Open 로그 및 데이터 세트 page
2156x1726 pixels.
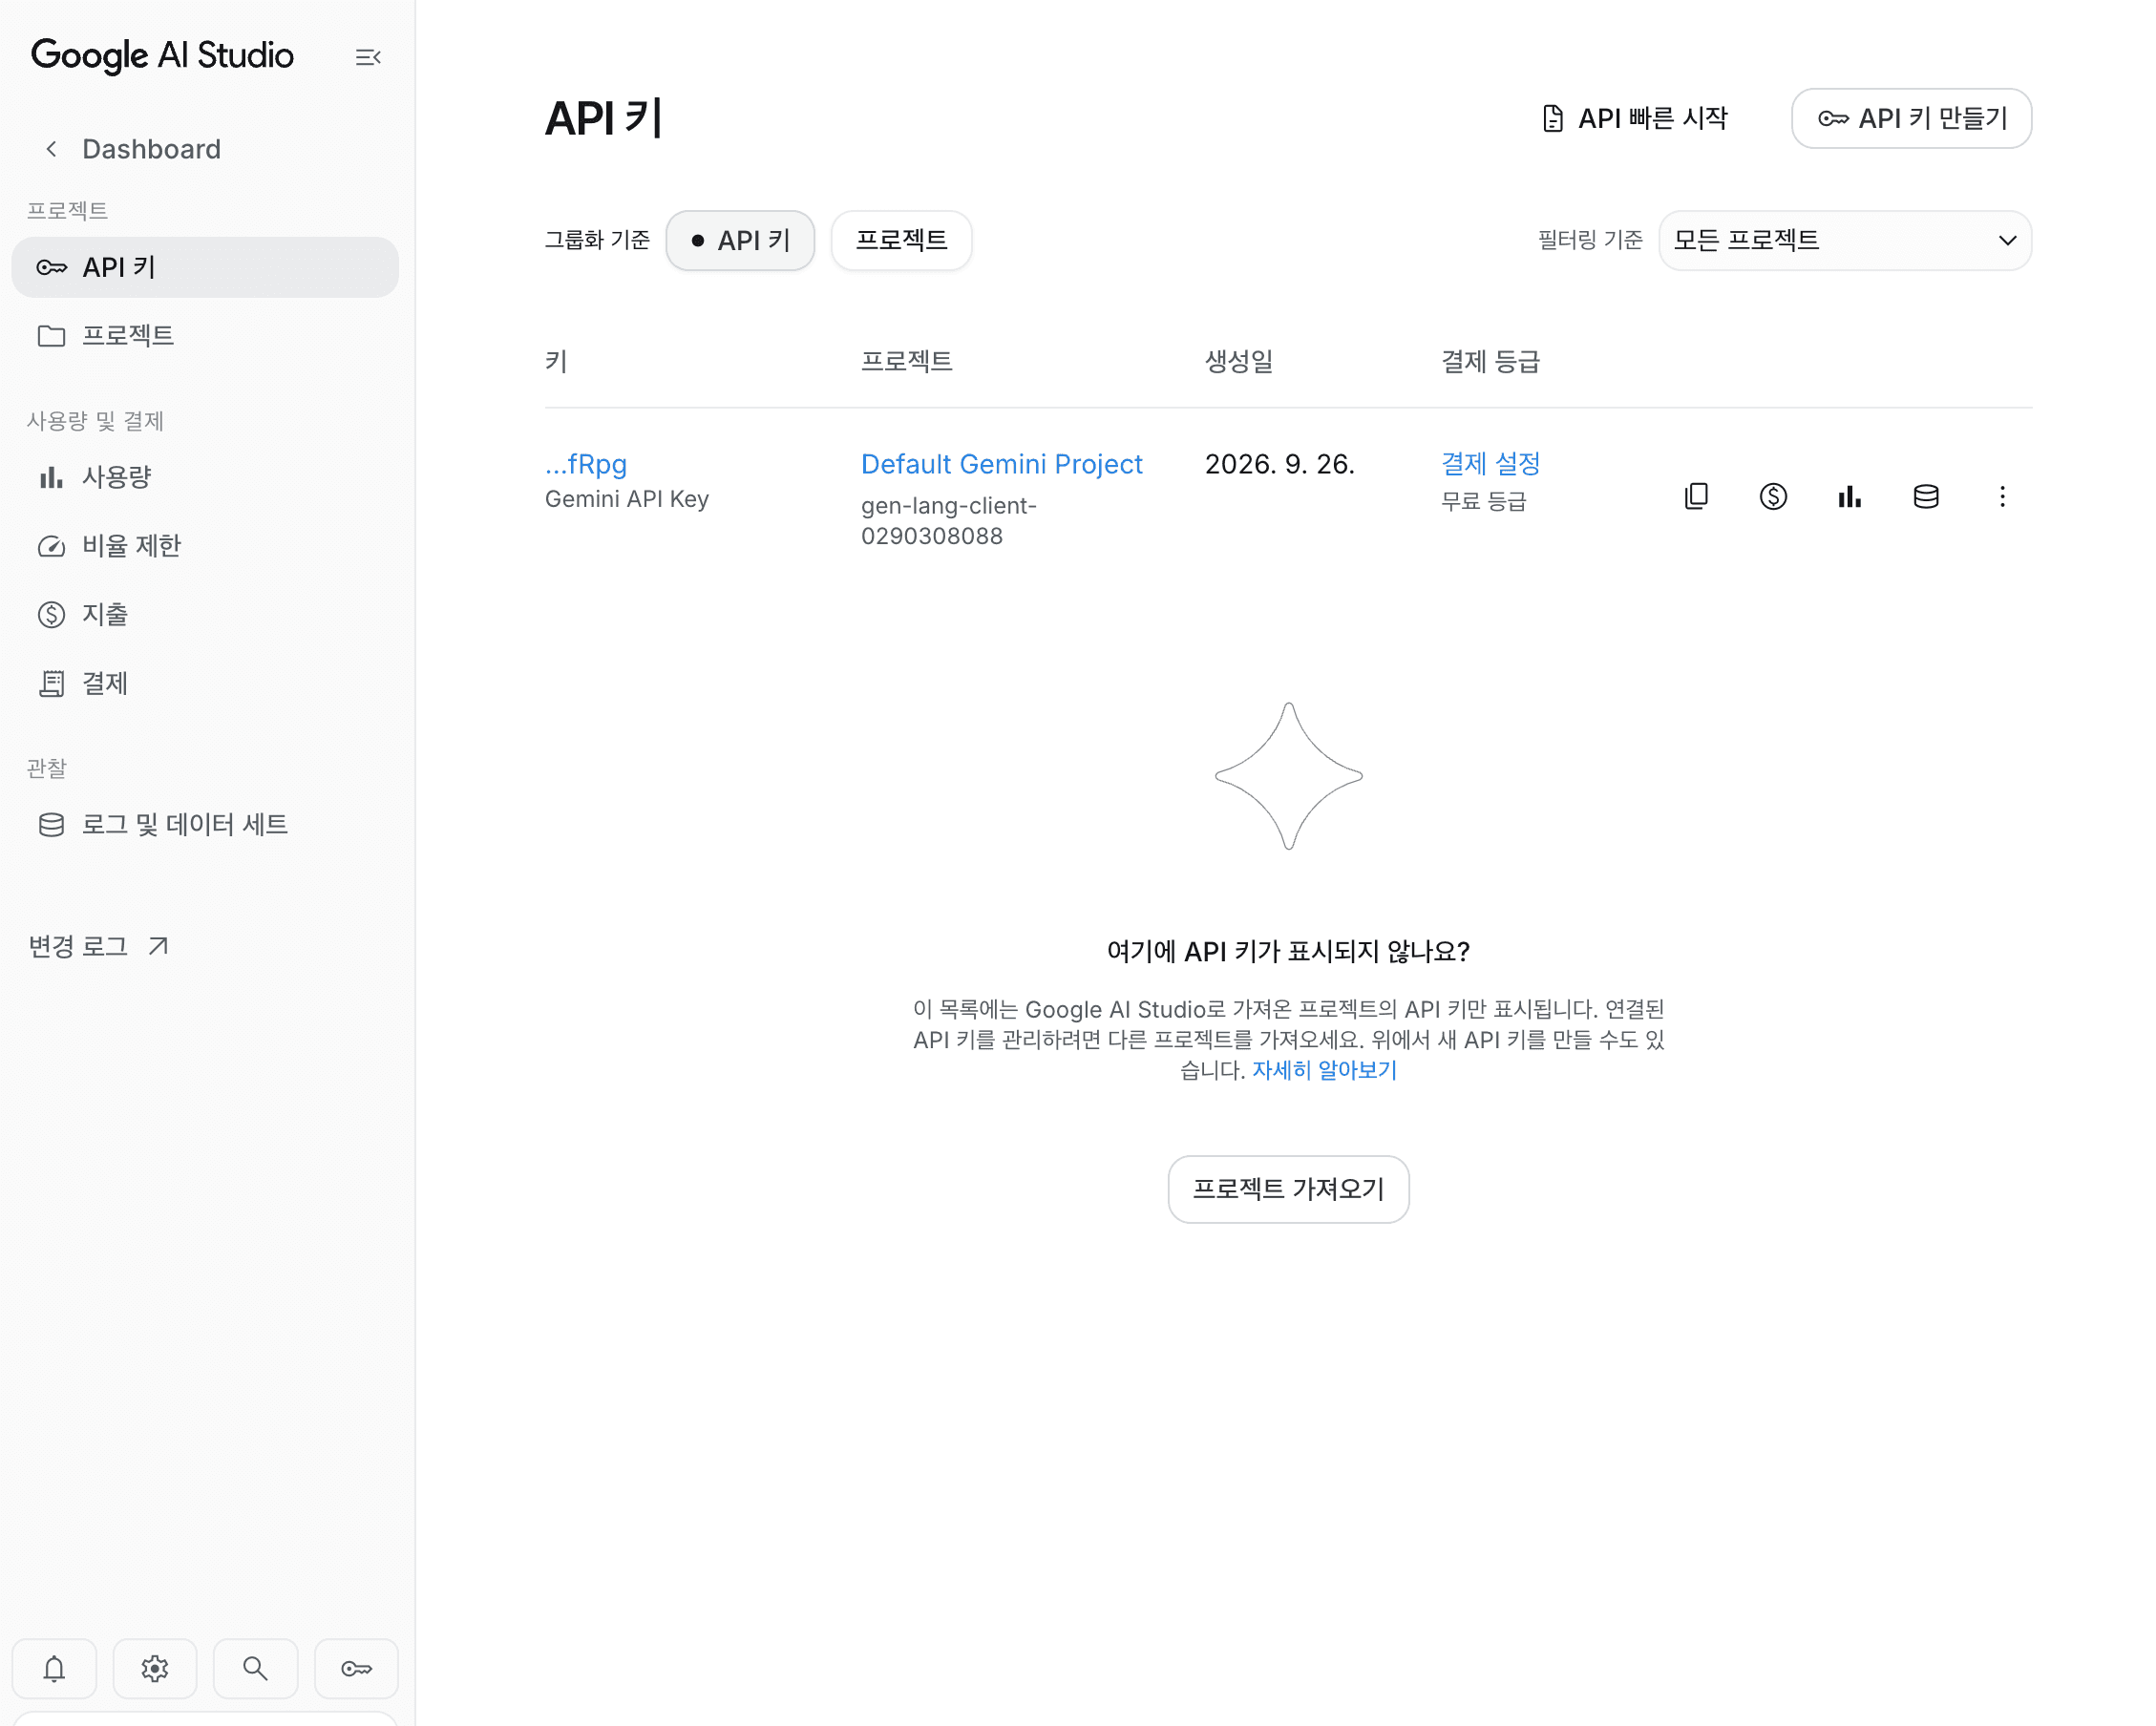click(x=205, y=824)
